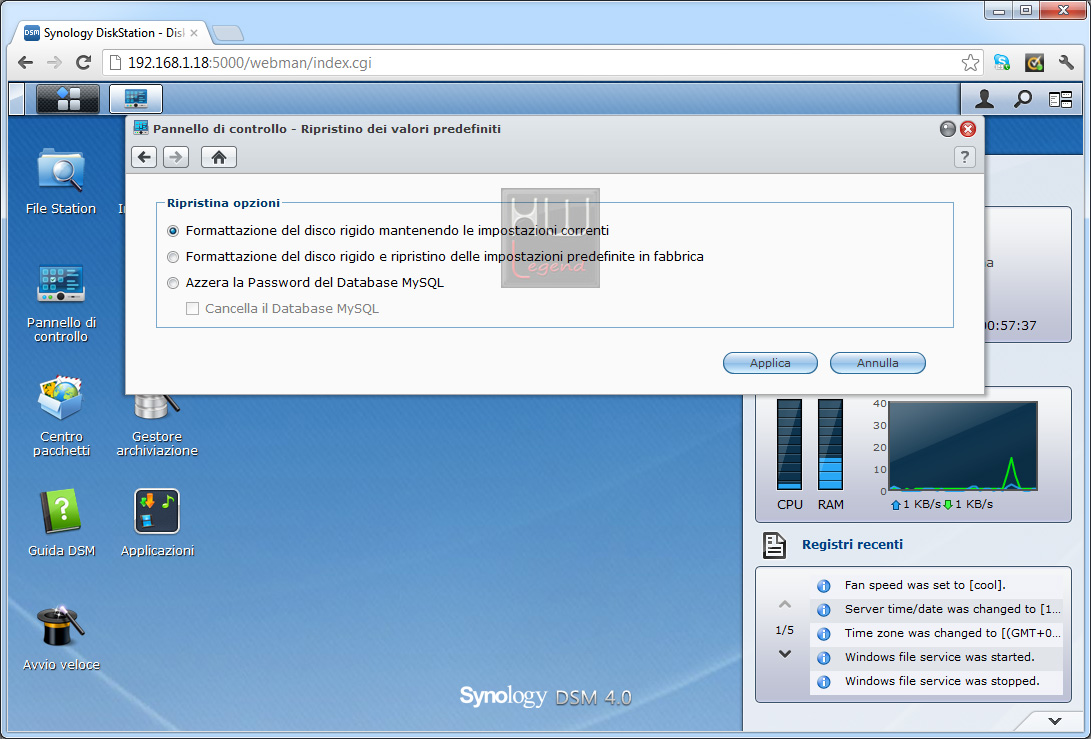The width and height of the screenshot is (1091, 739).
Task: Select Azzera la Password del Database MySQL
Action: click(173, 283)
